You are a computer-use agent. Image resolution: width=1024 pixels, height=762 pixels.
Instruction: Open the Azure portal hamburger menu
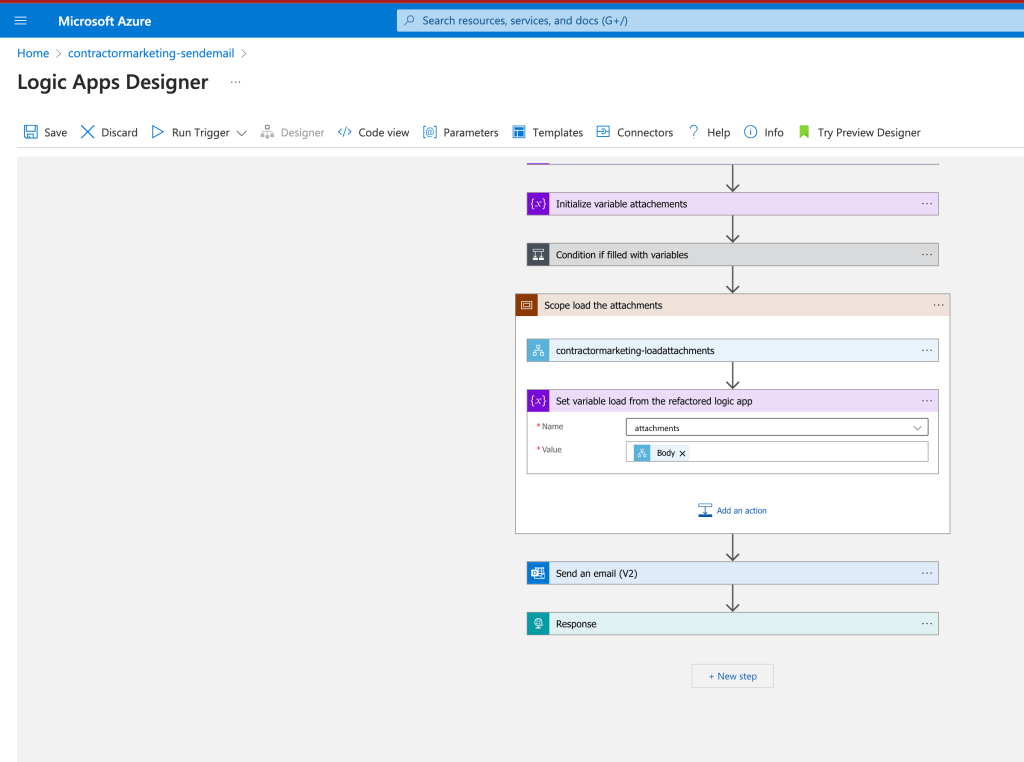(20, 21)
